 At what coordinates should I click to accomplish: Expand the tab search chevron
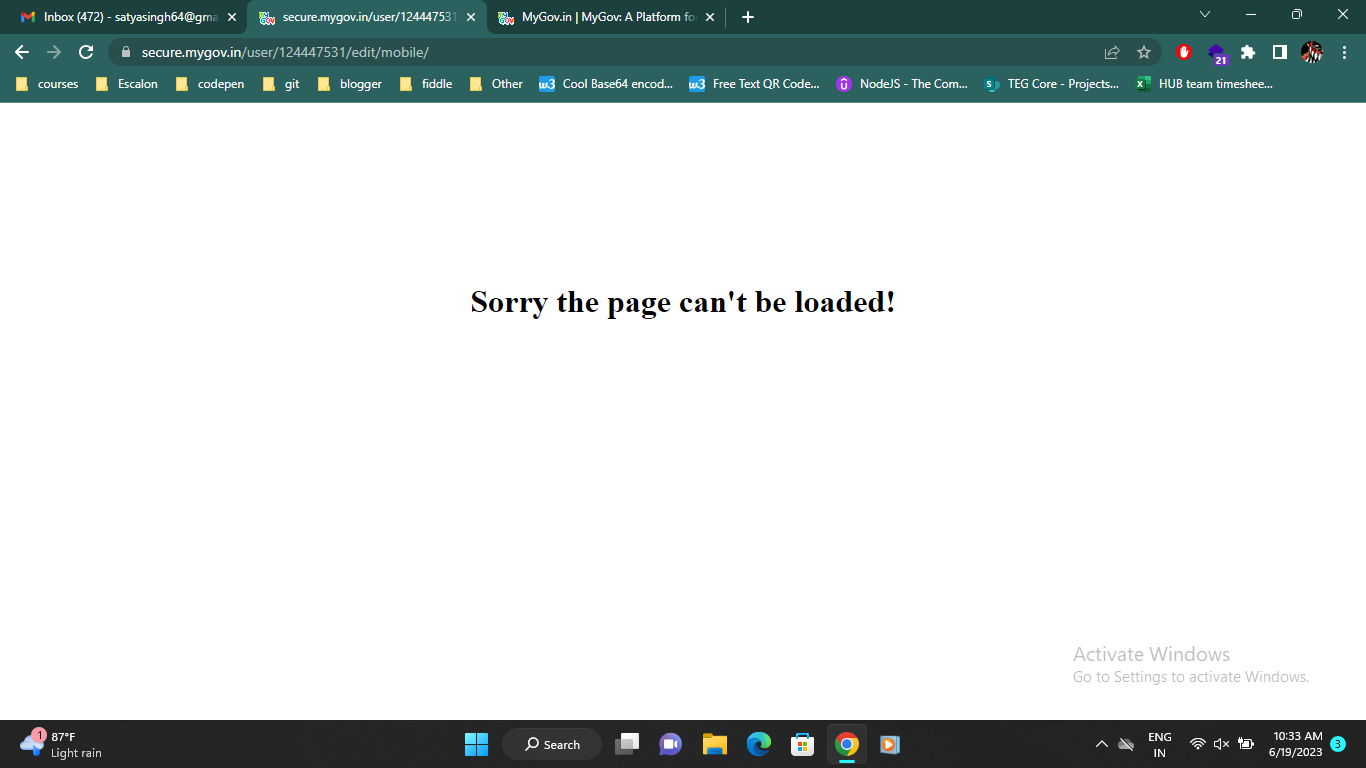tap(1205, 15)
